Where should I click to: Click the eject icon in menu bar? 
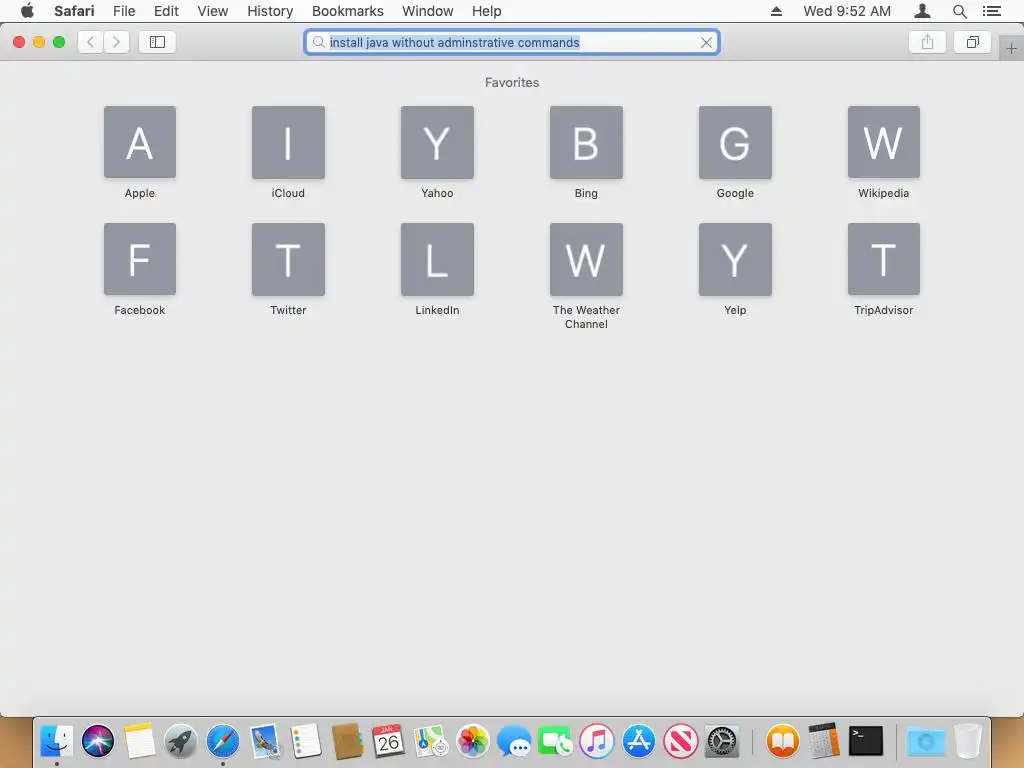[x=776, y=11]
